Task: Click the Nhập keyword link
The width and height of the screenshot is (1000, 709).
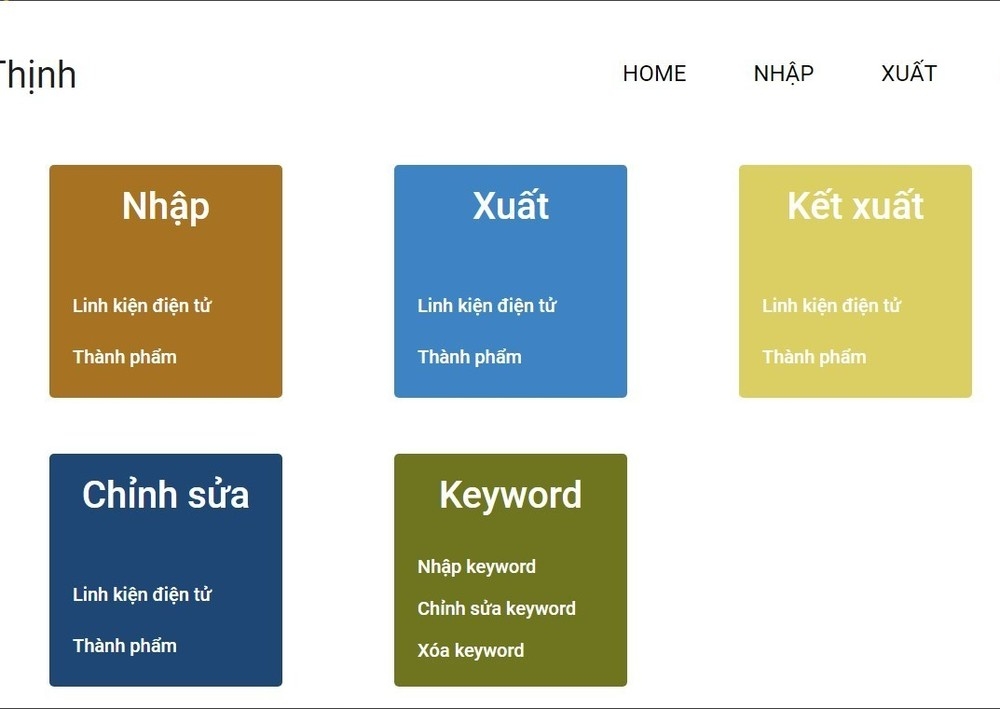Action: pos(476,567)
